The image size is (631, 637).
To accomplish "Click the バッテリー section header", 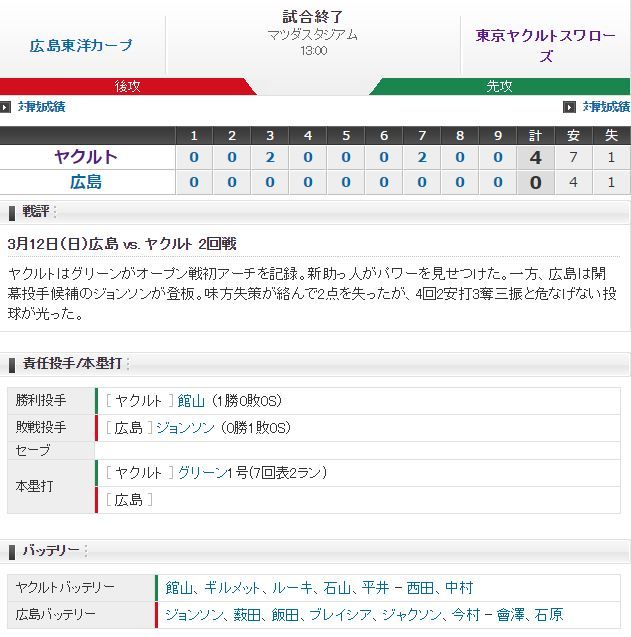I will pyautogui.click(x=315, y=551).
